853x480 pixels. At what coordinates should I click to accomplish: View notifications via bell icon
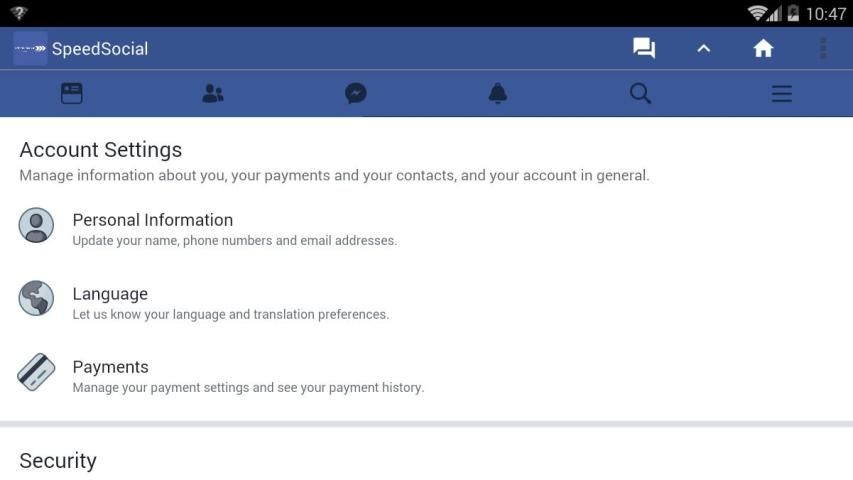497,94
